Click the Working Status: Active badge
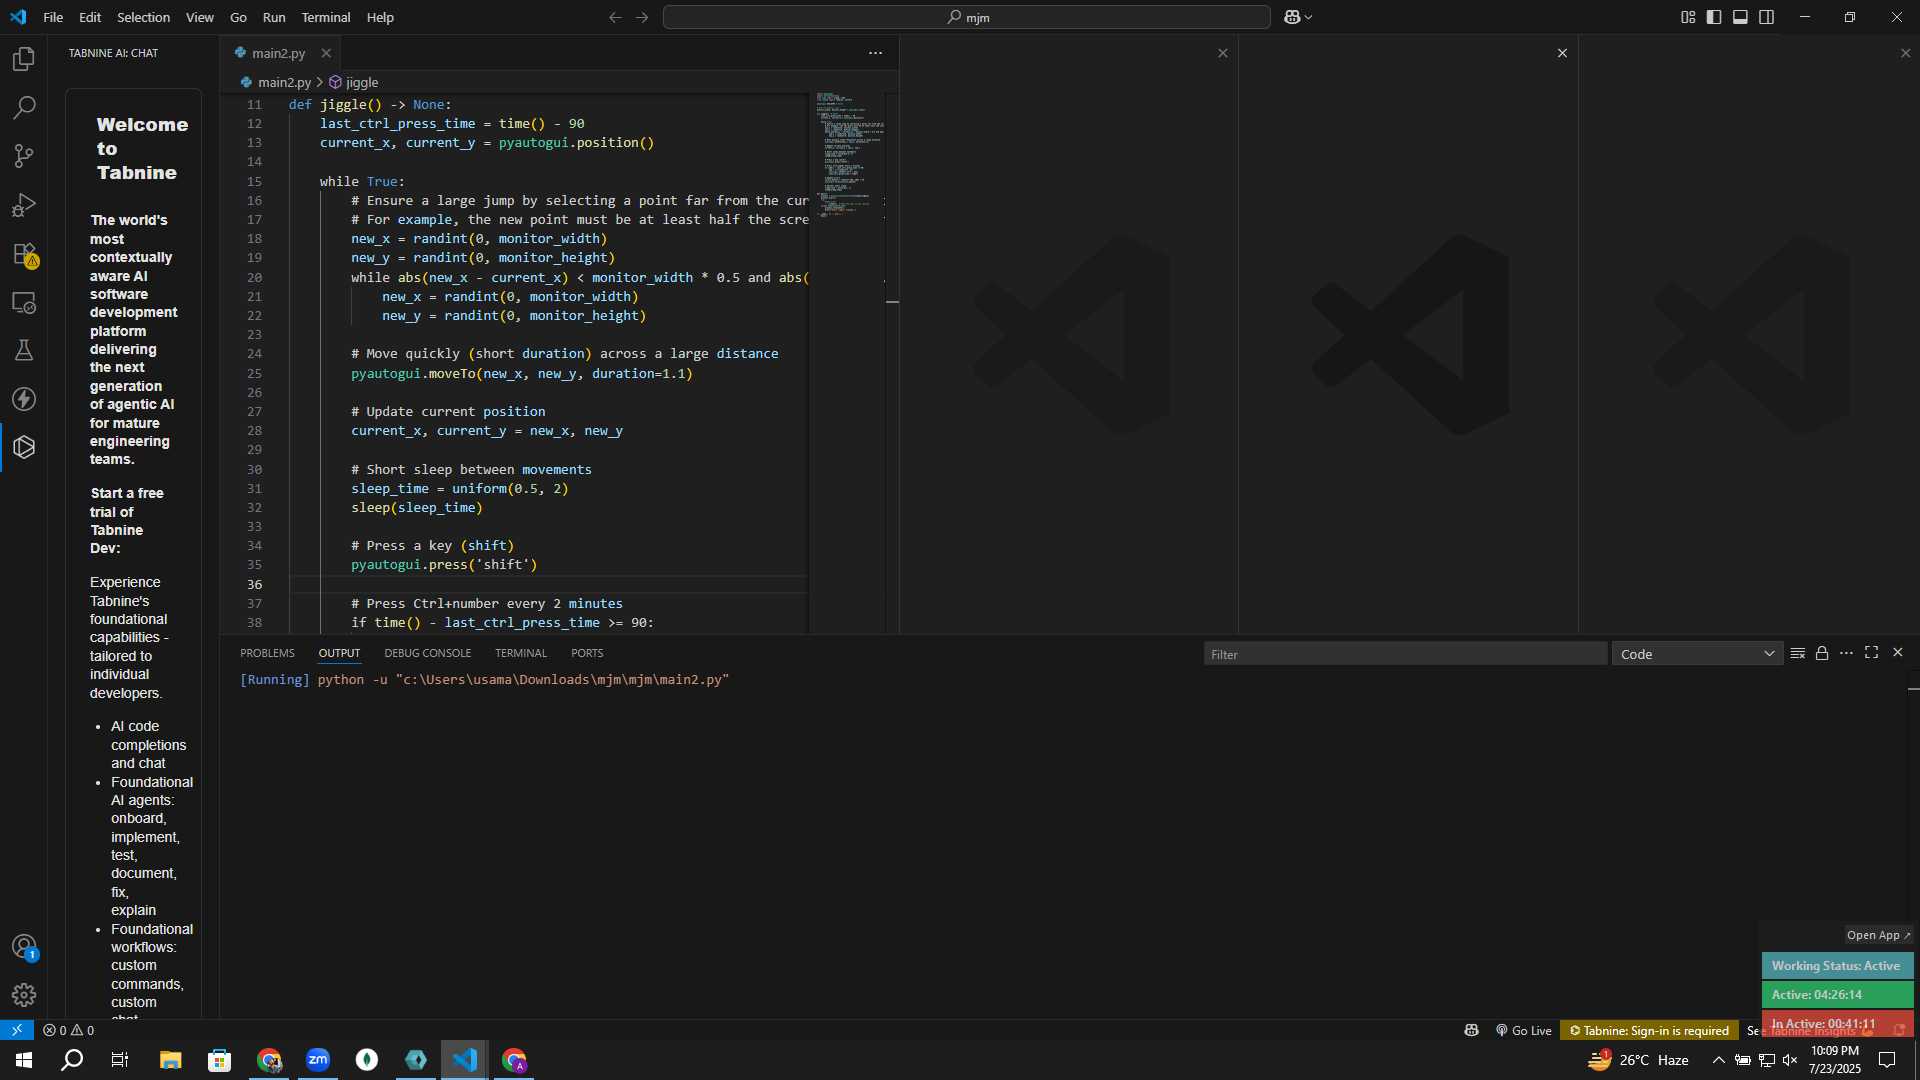 click(x=1837, y=966)
